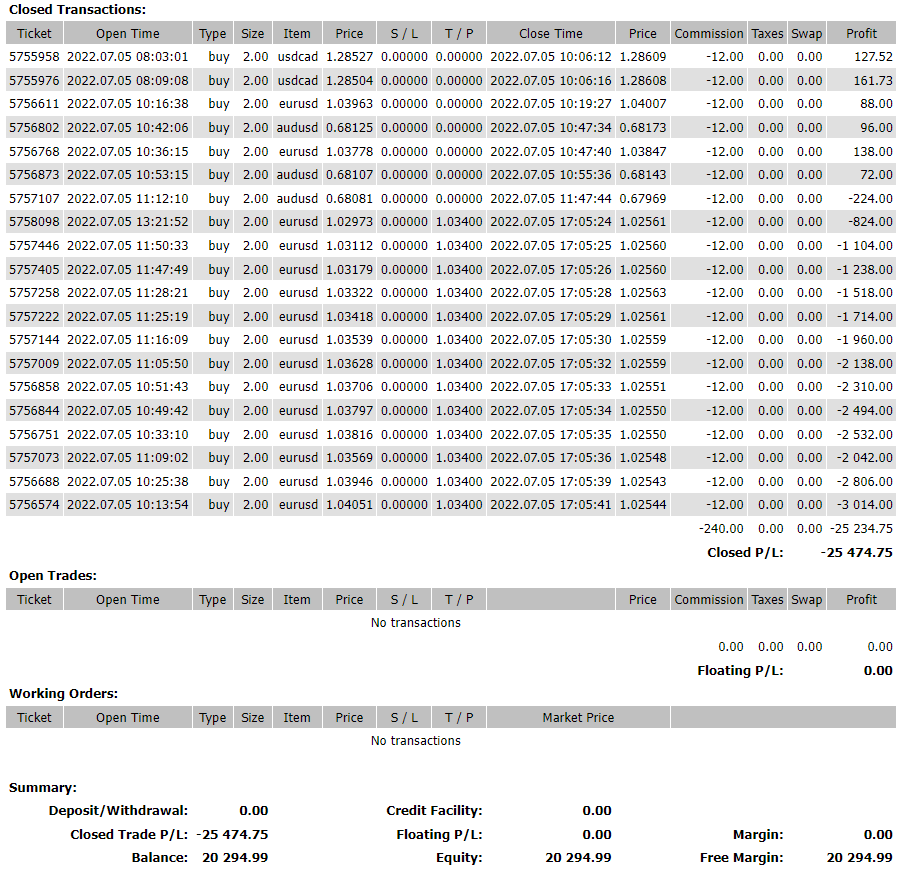
Task: Click the 'Closed P/L:' label
Action: point(745,553)
